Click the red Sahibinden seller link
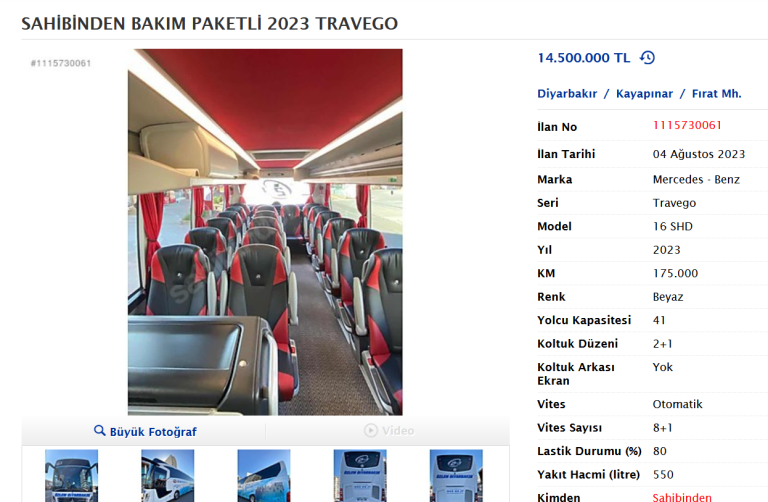 pyautogui.click(x=682, y=497)
